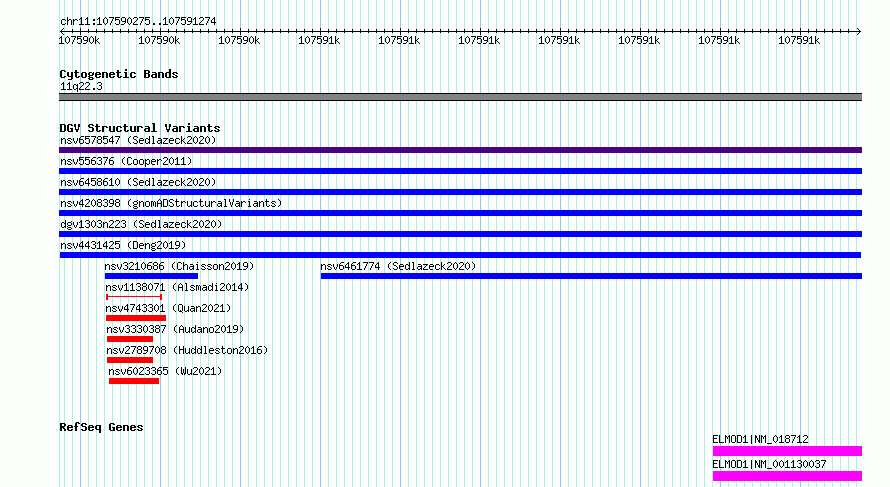Click magenta bar under ELMOD1|NM_018712
890x487 pixels.
(787, 451)
